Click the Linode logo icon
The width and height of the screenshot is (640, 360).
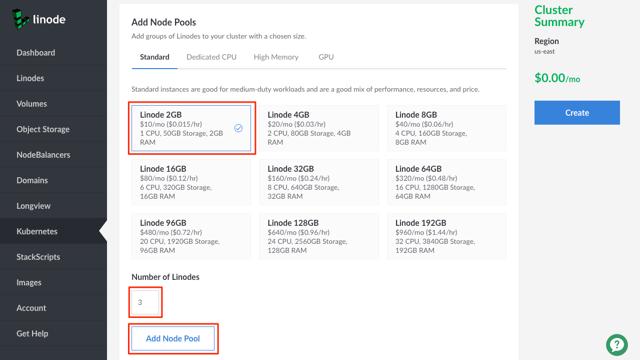coord(20,19)
